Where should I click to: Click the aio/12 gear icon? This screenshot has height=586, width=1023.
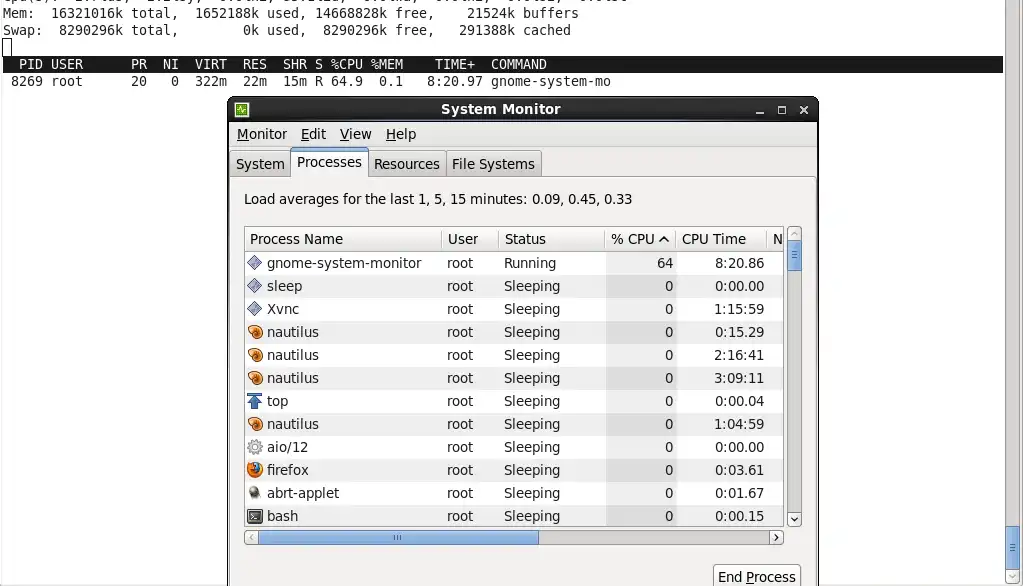point(254,447)
